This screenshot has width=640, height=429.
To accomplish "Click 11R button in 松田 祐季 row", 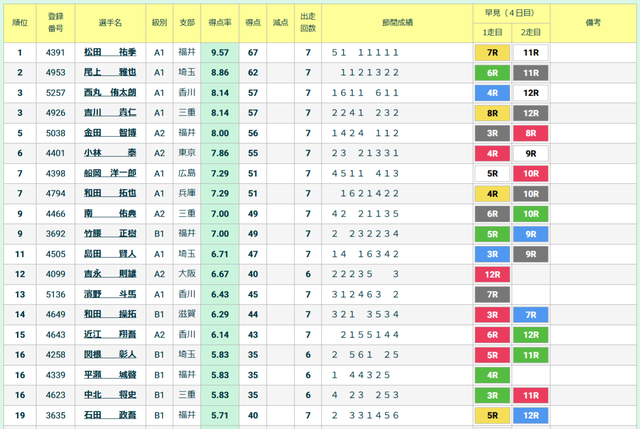I will click(x=531, y=53).
